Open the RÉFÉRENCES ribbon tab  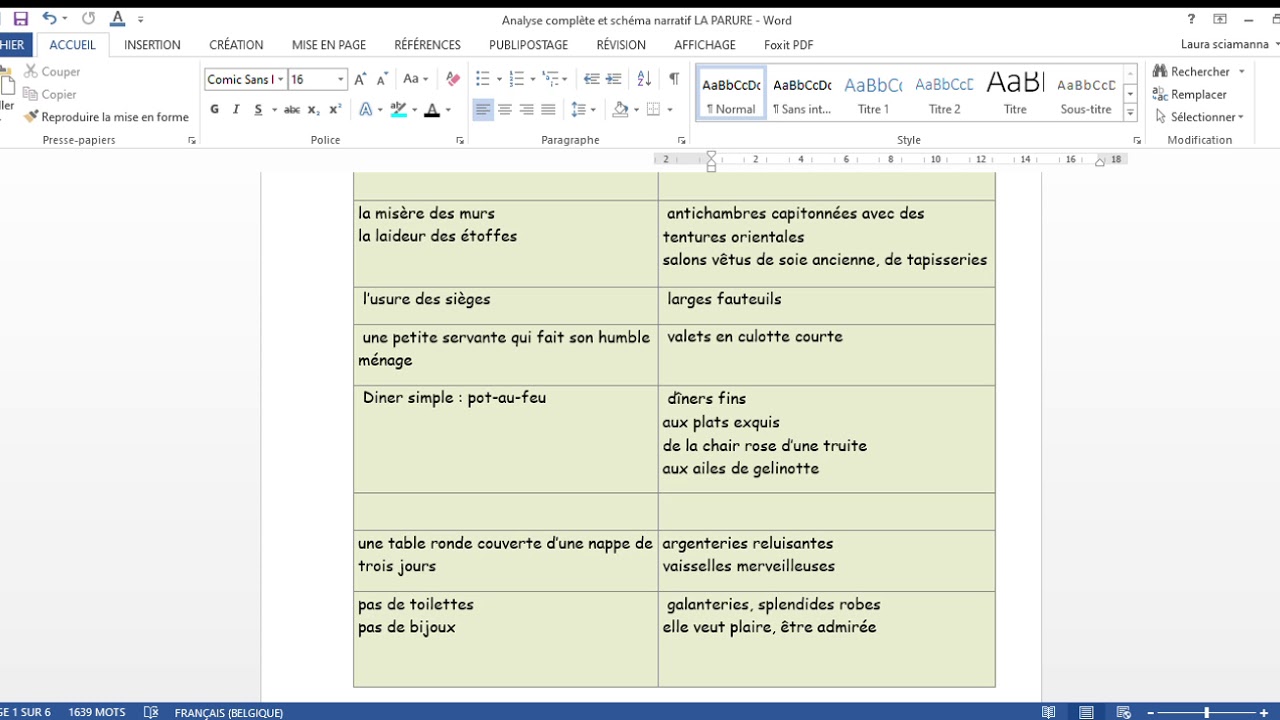[427, 45]
